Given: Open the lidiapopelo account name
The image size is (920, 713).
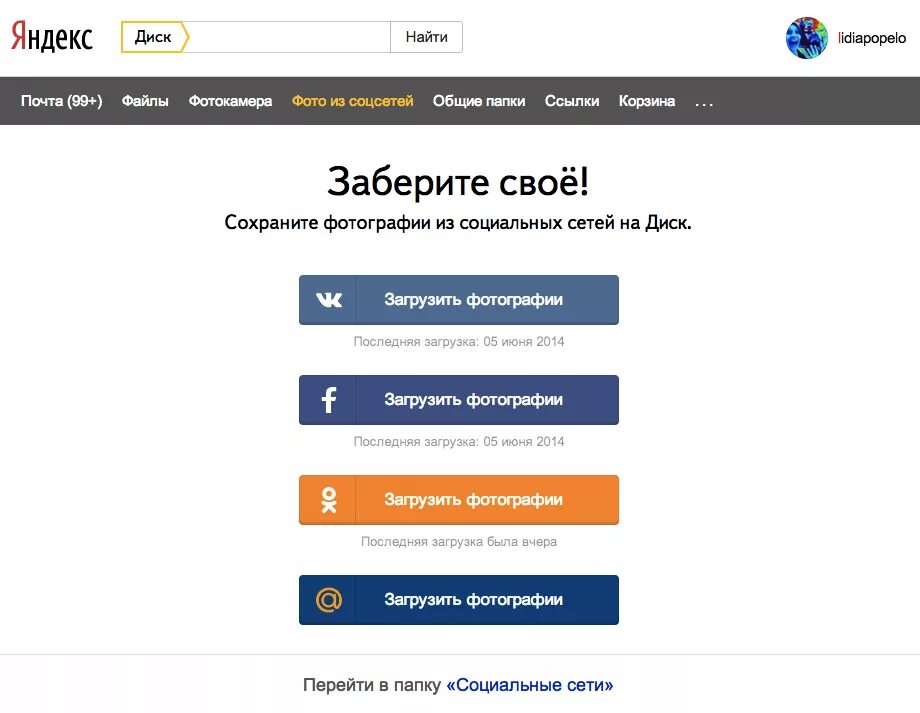Looking at the screenshot, I should coord(871,38).
